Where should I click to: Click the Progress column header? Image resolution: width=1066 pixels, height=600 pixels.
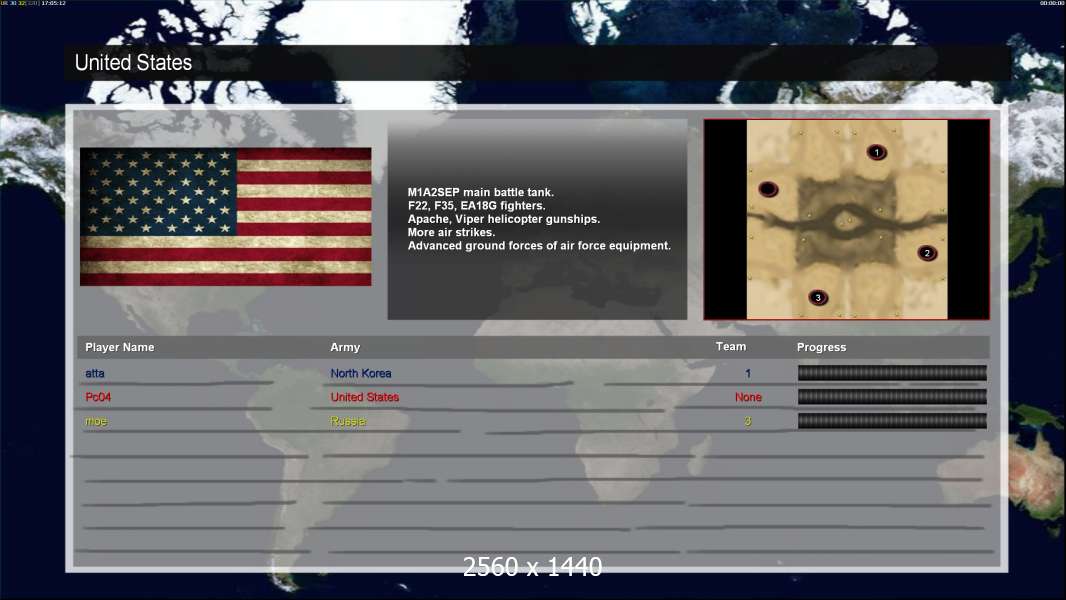pyautogui.click(x=821, y=347)
